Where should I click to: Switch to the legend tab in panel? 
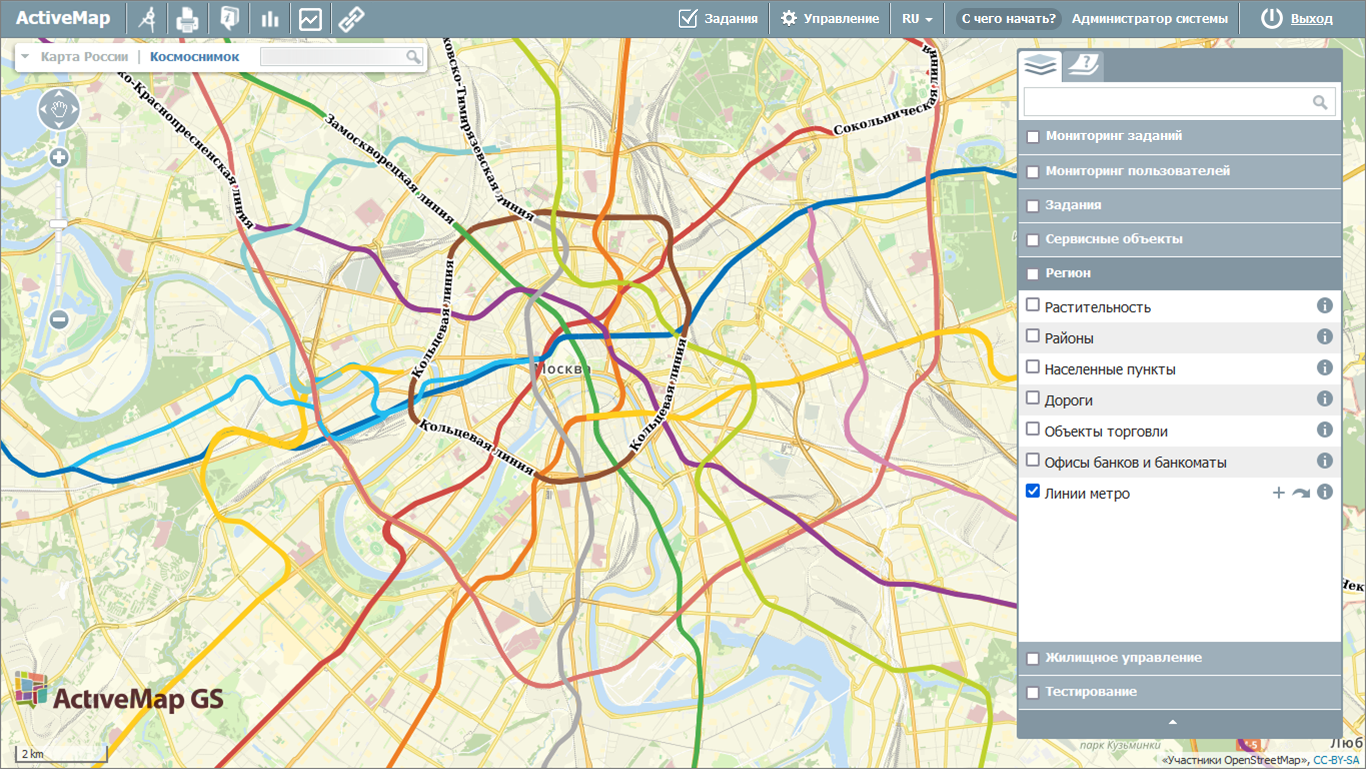pyautogui.click(x=1082, y=66)
